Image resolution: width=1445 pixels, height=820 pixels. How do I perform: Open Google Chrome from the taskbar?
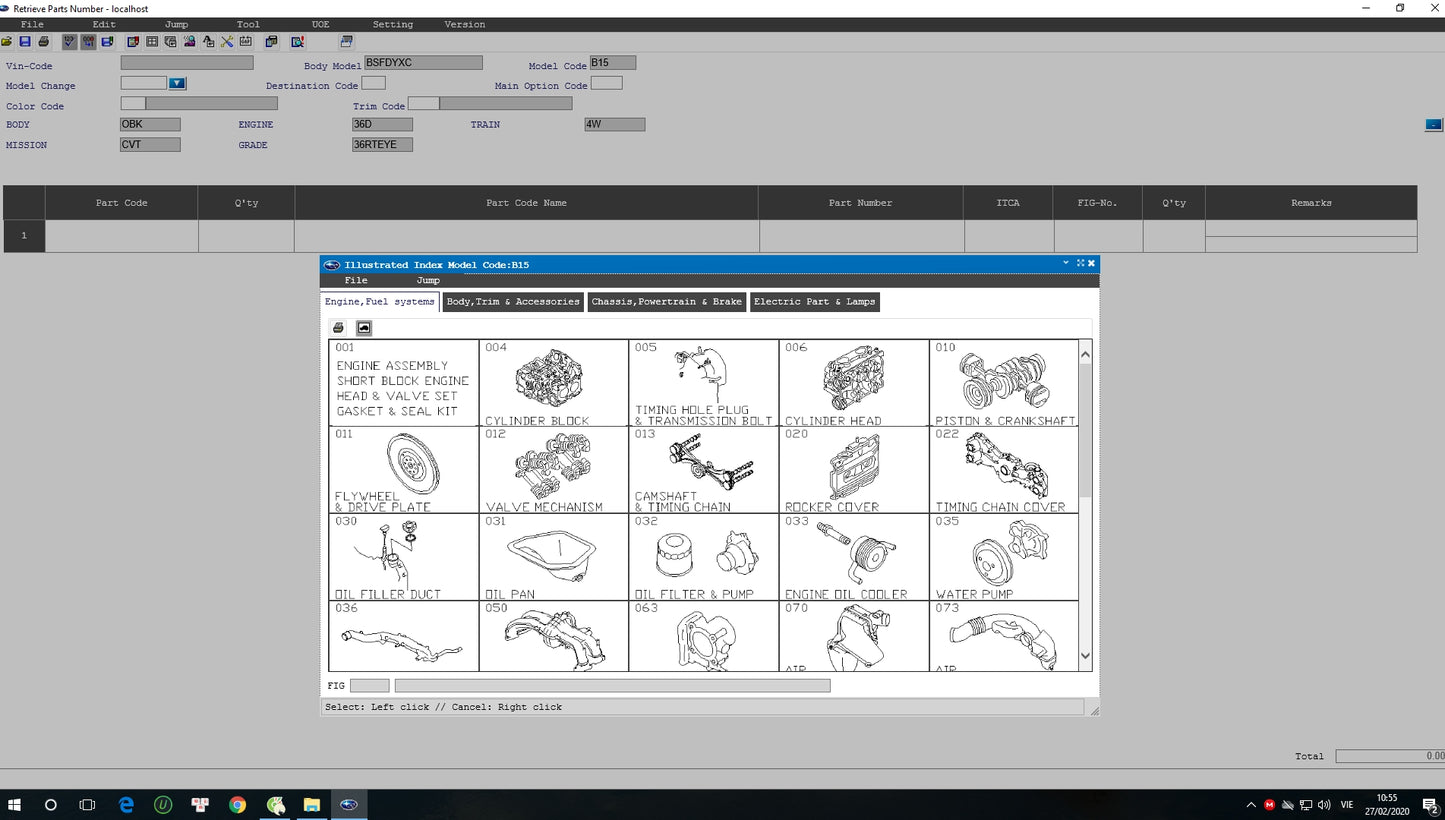(237, 805)
